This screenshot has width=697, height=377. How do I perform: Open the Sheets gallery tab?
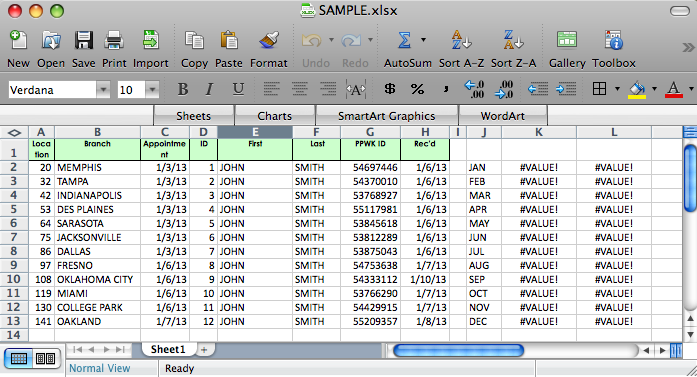(x=193, y=116)
